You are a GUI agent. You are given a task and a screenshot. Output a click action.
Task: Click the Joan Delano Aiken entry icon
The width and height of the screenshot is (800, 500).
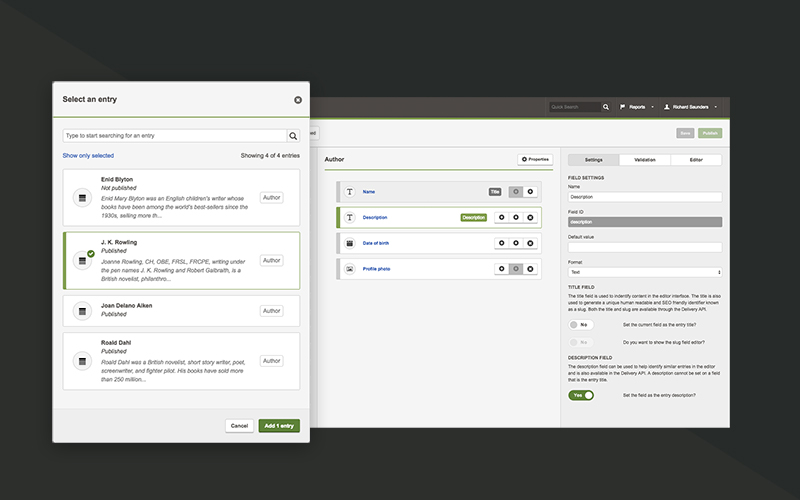82,311
